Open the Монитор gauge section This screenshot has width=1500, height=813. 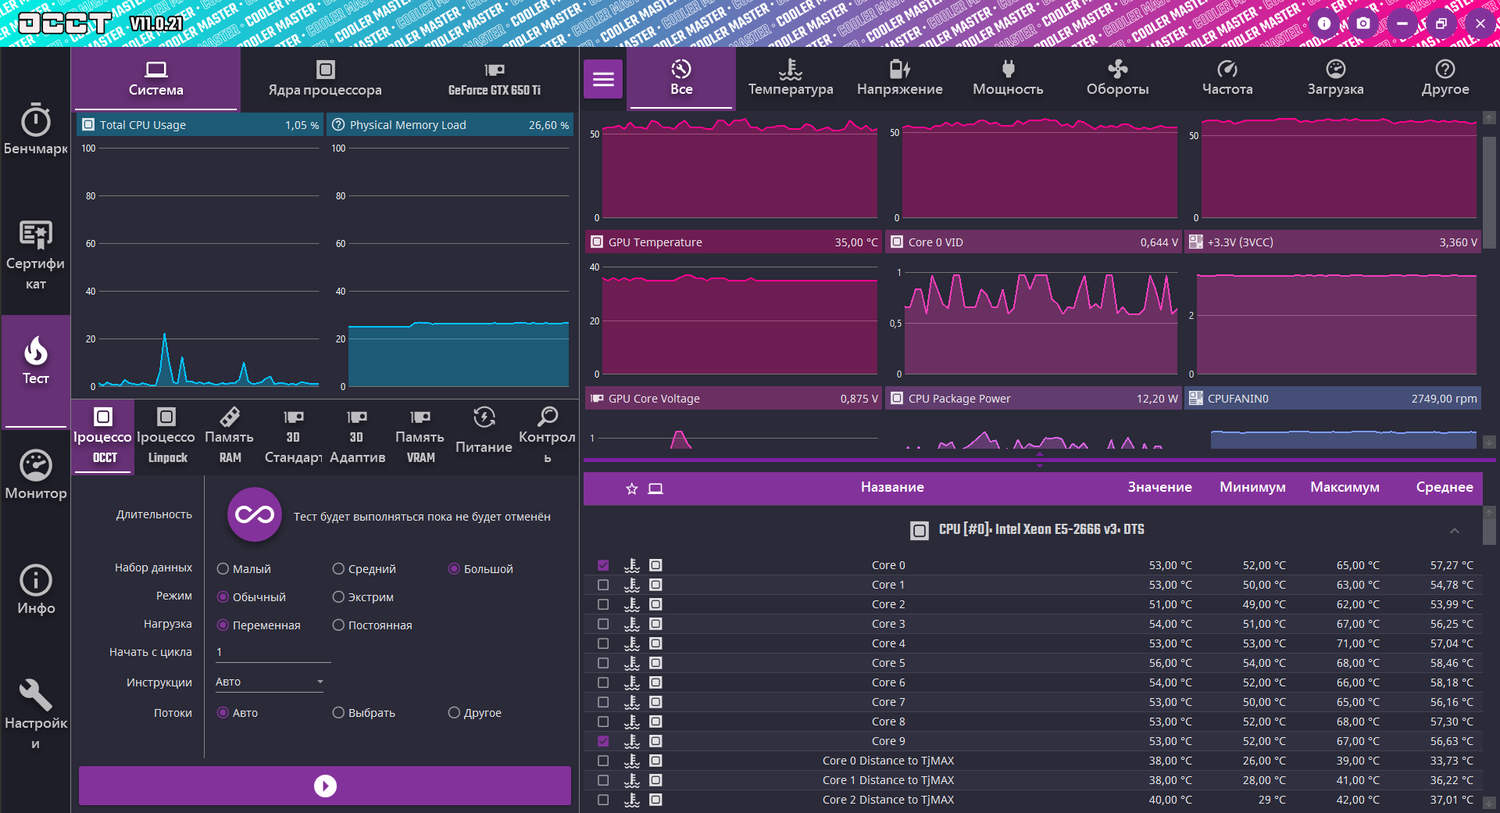36,475
